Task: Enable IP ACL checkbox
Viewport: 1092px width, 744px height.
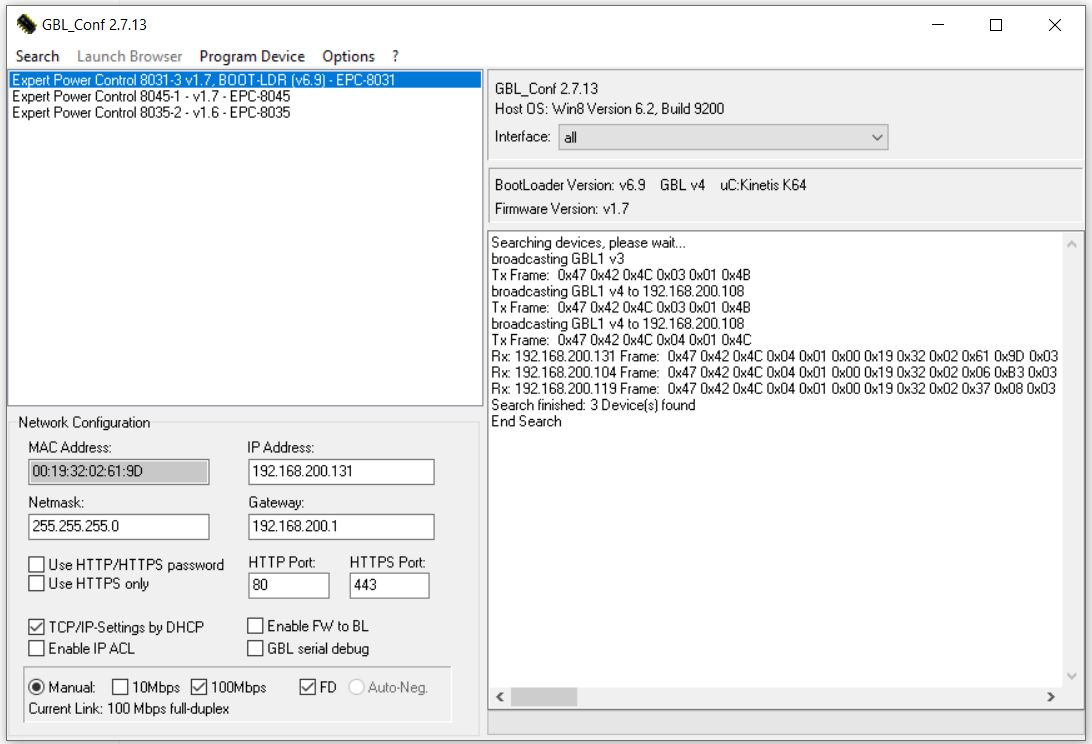Action: click(x=37, y=649)
